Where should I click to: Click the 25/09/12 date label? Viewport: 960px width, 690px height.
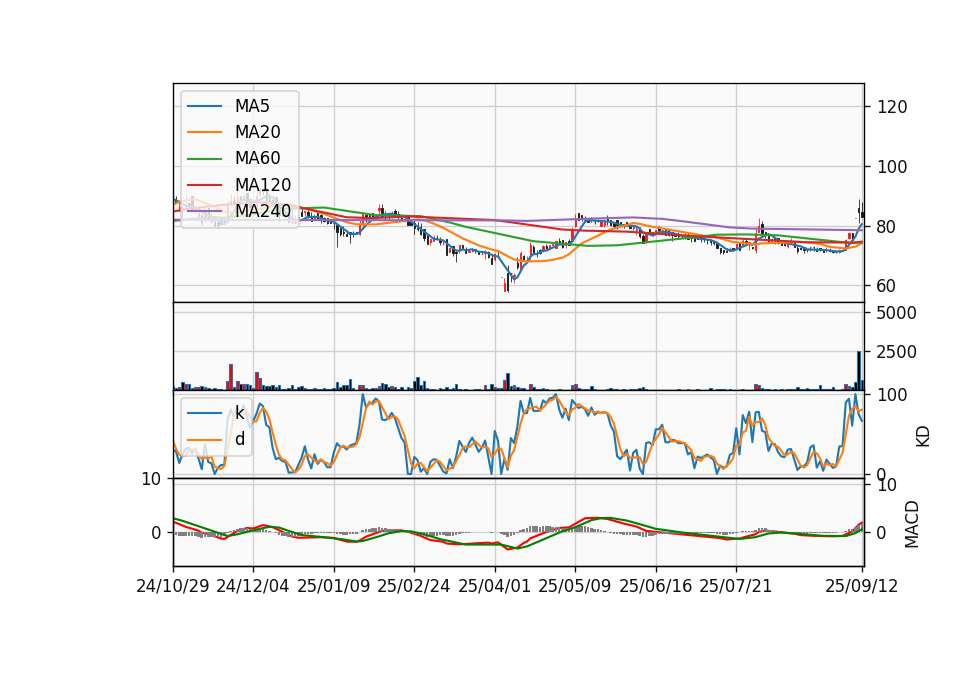coord(861,586)
